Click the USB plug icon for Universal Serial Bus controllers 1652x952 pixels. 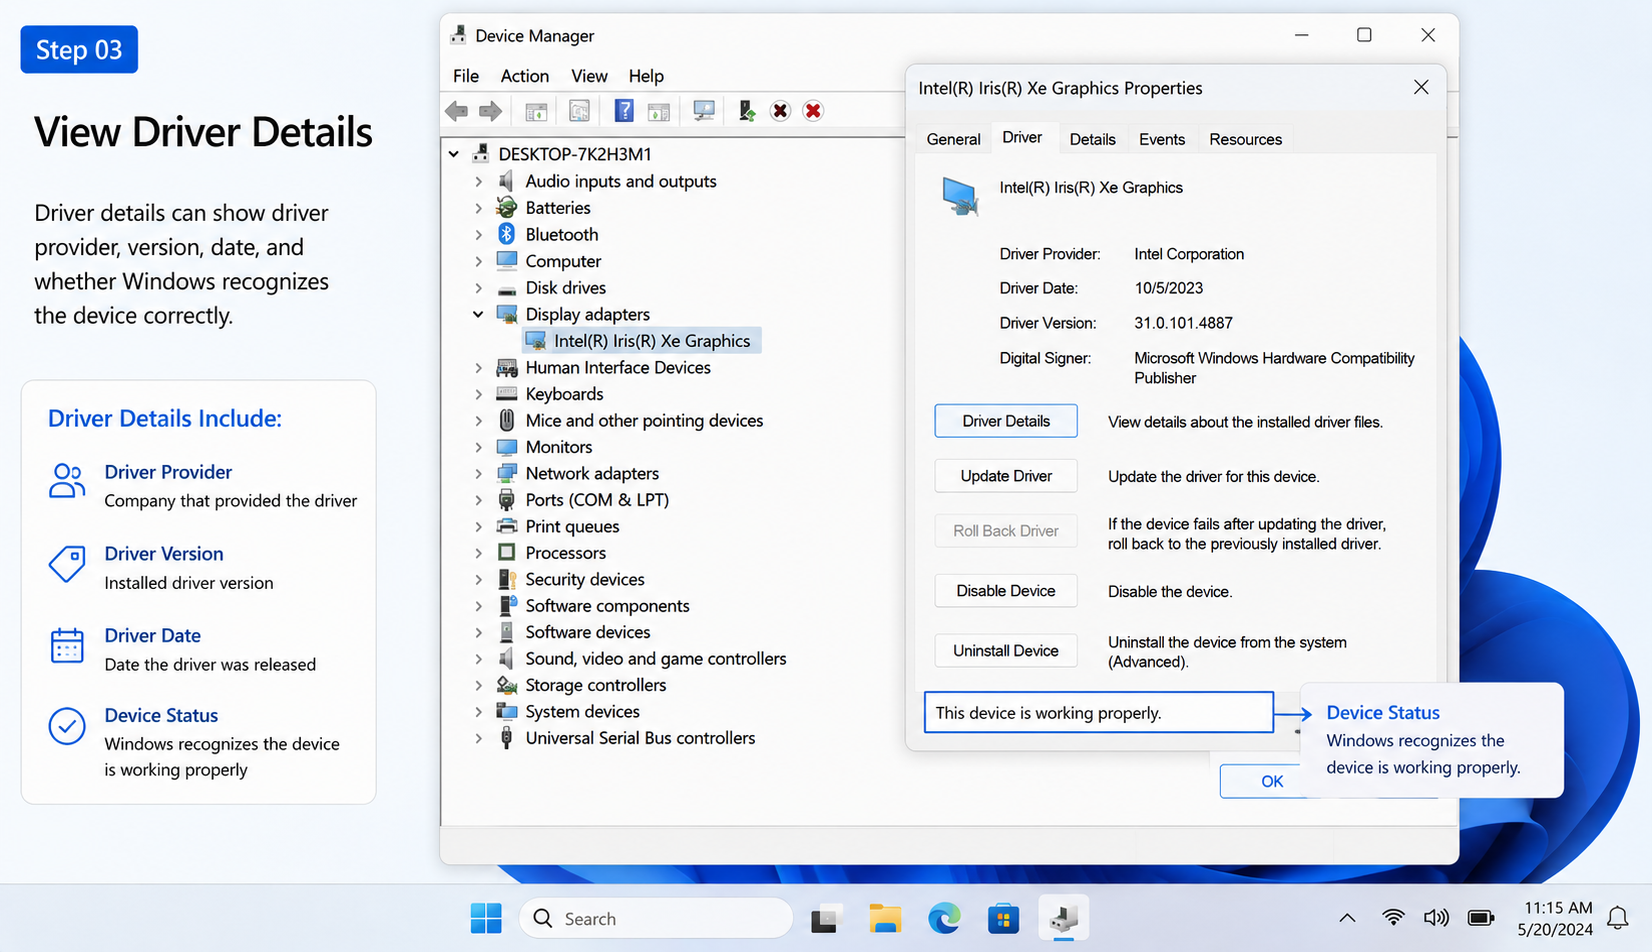507,738
